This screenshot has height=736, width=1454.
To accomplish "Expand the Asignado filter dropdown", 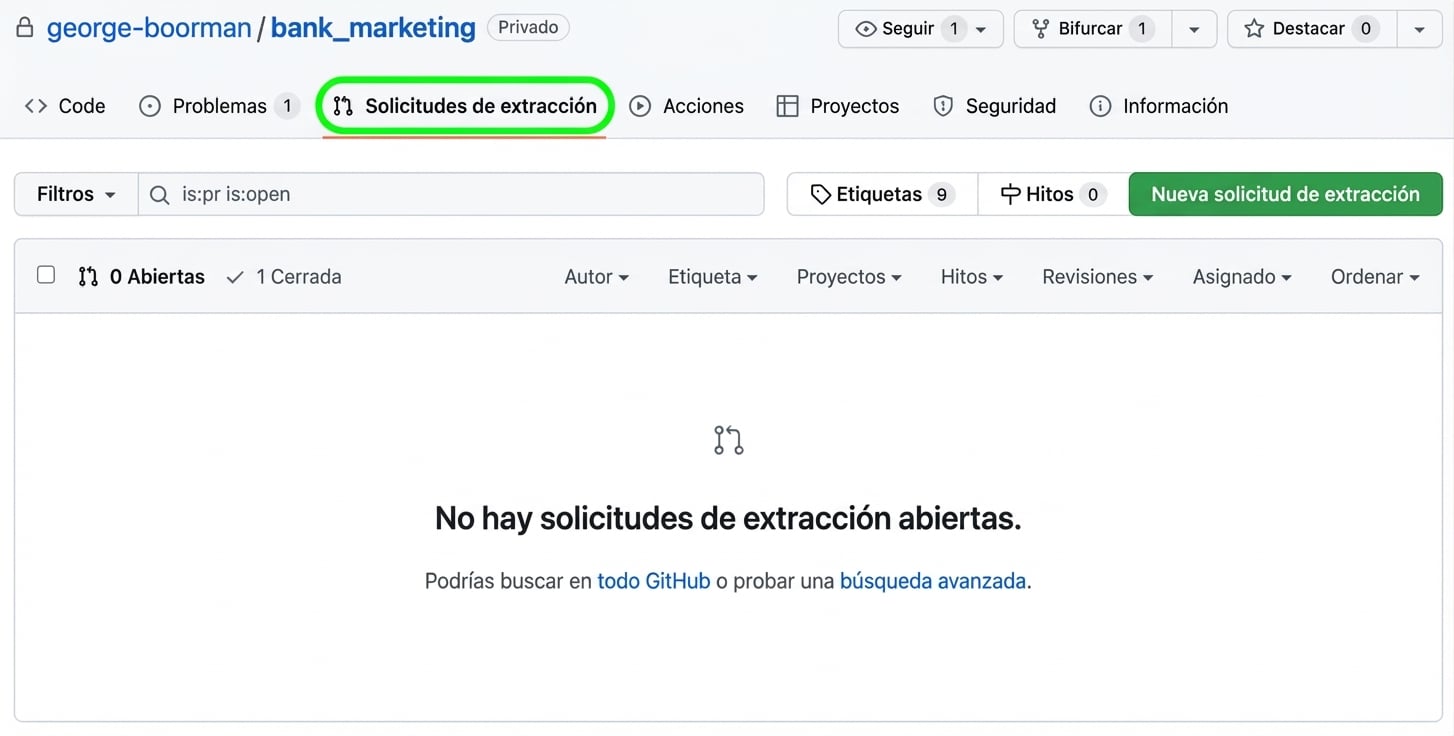I will pos(1242,277).
